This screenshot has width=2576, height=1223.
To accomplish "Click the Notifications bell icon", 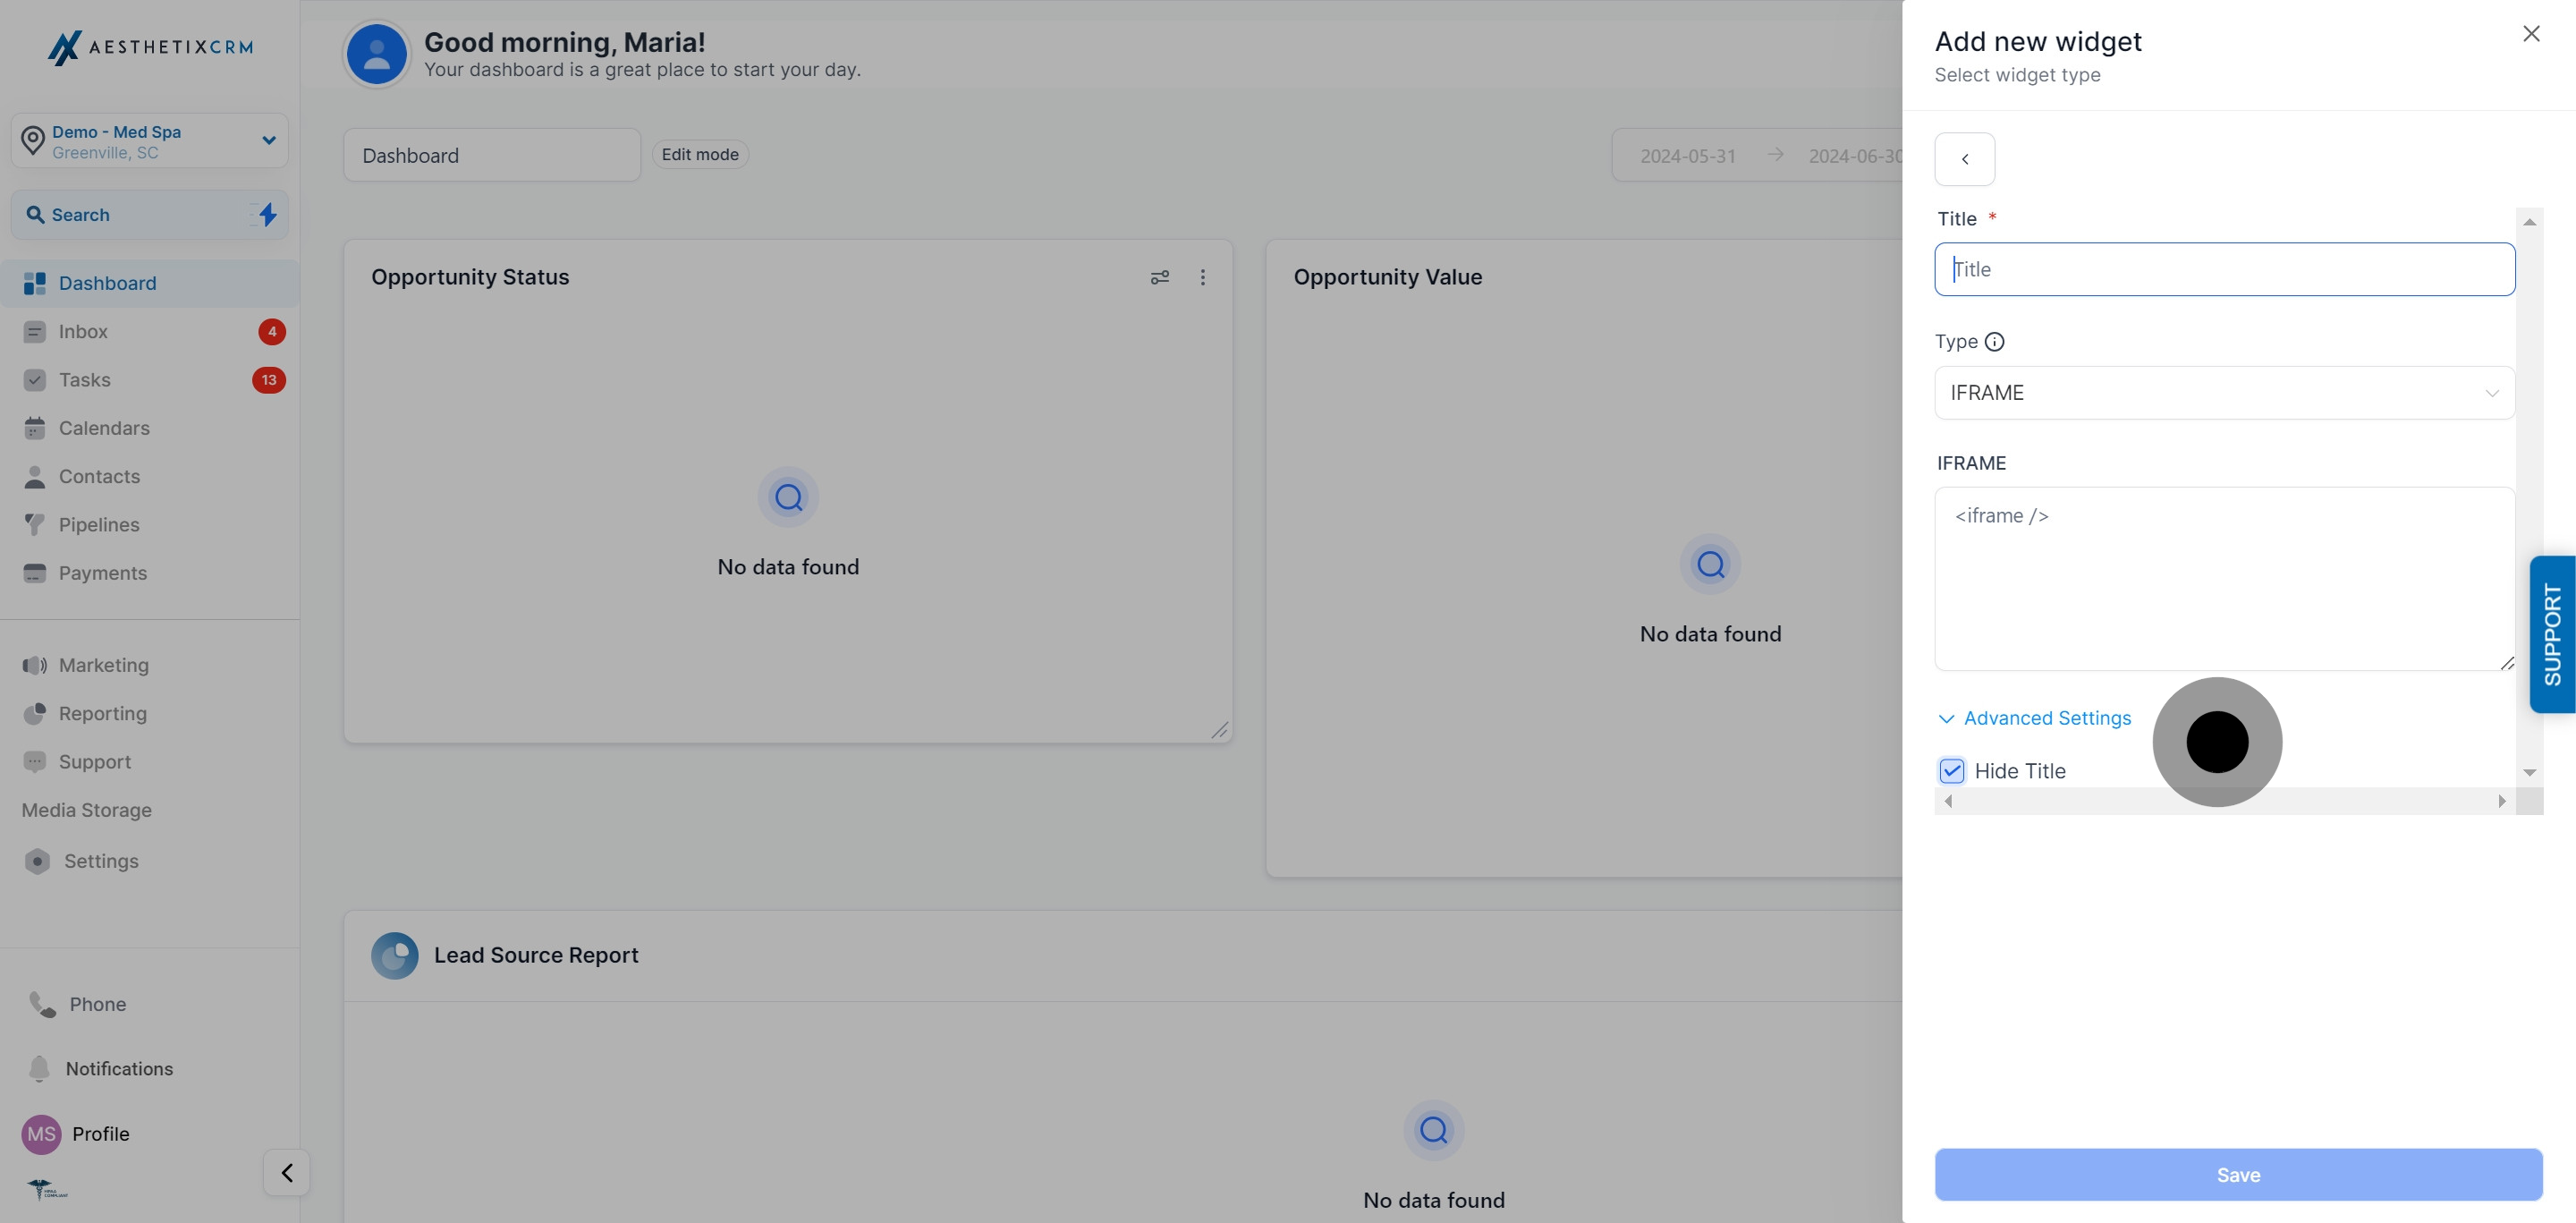I will click(x=39, y=1068).
